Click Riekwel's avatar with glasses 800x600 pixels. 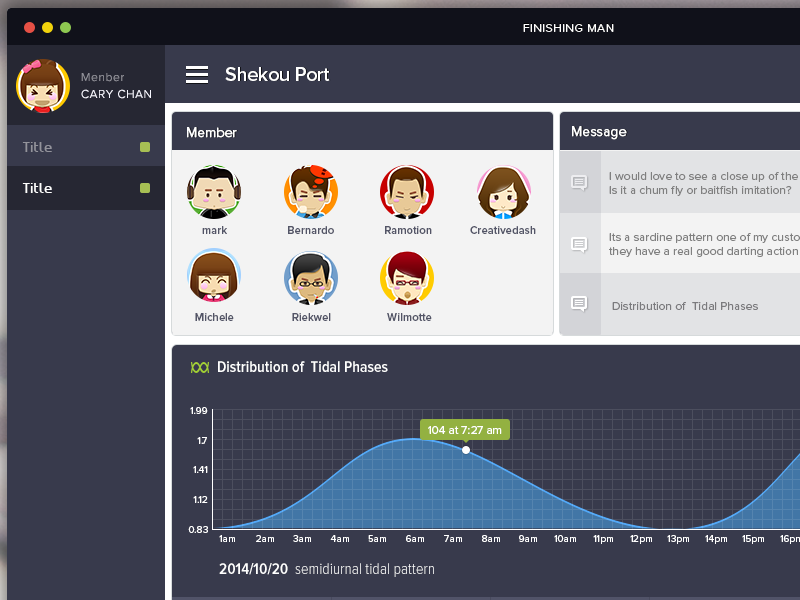point(310,277)
